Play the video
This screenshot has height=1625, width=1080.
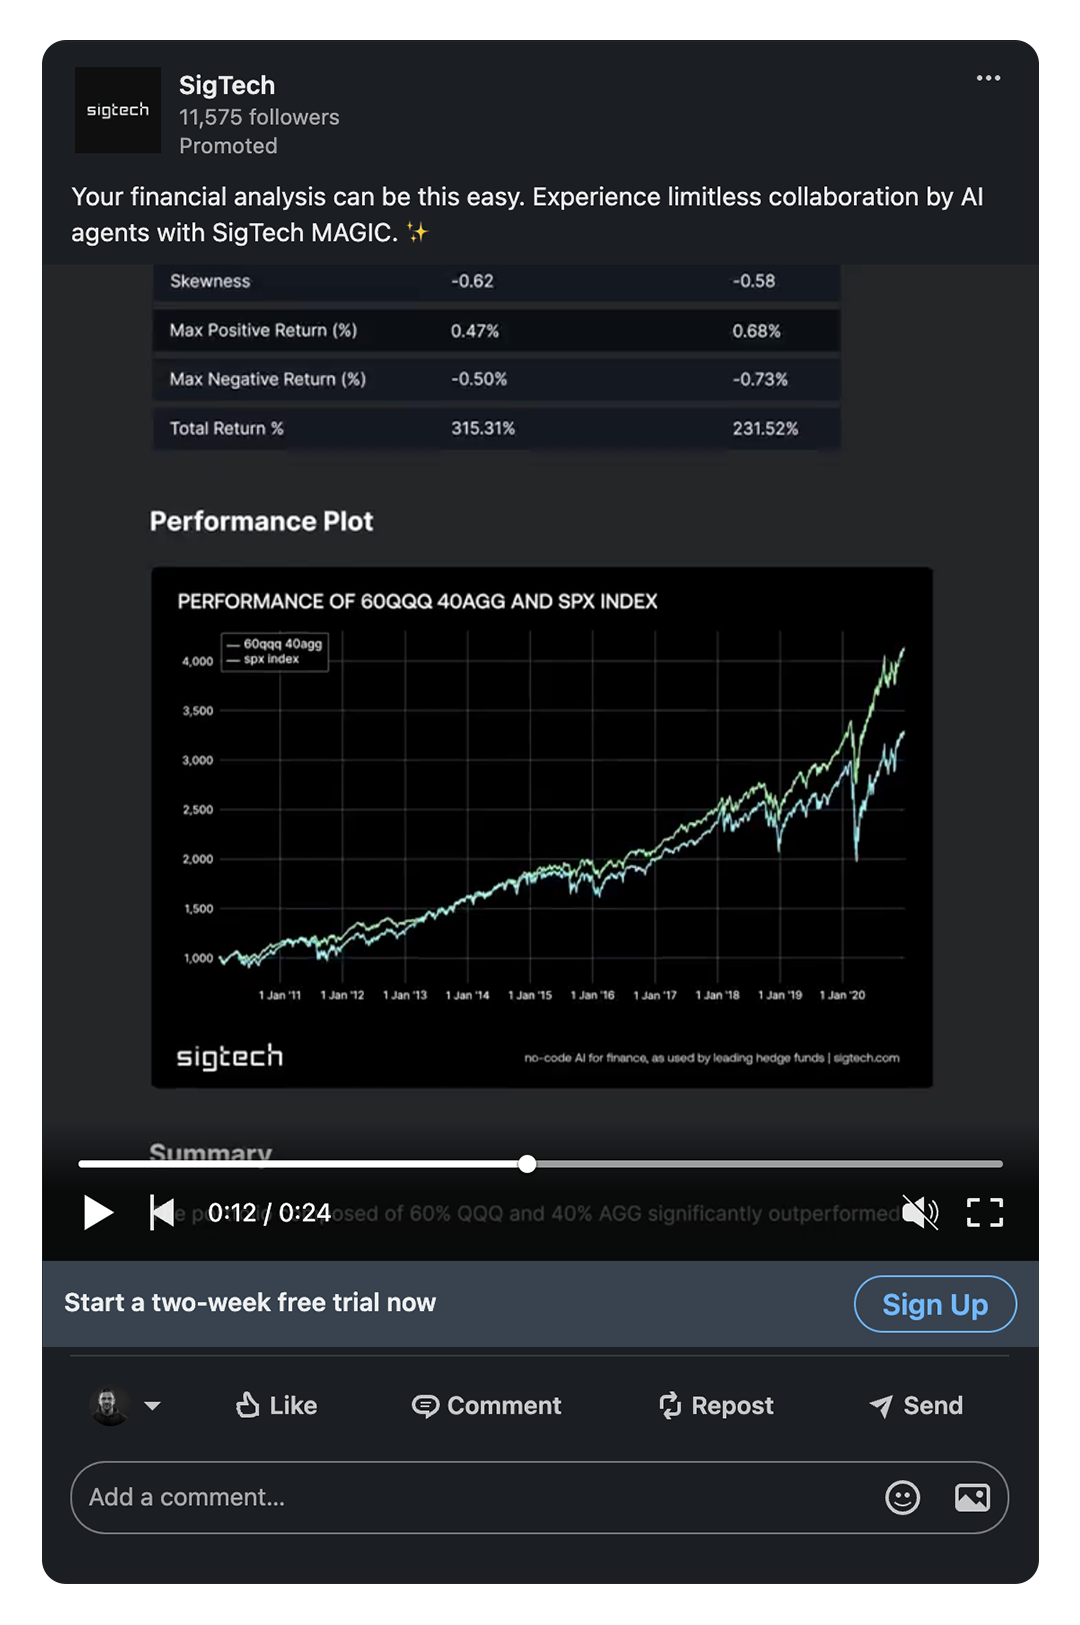click(x=98, y=1212)
